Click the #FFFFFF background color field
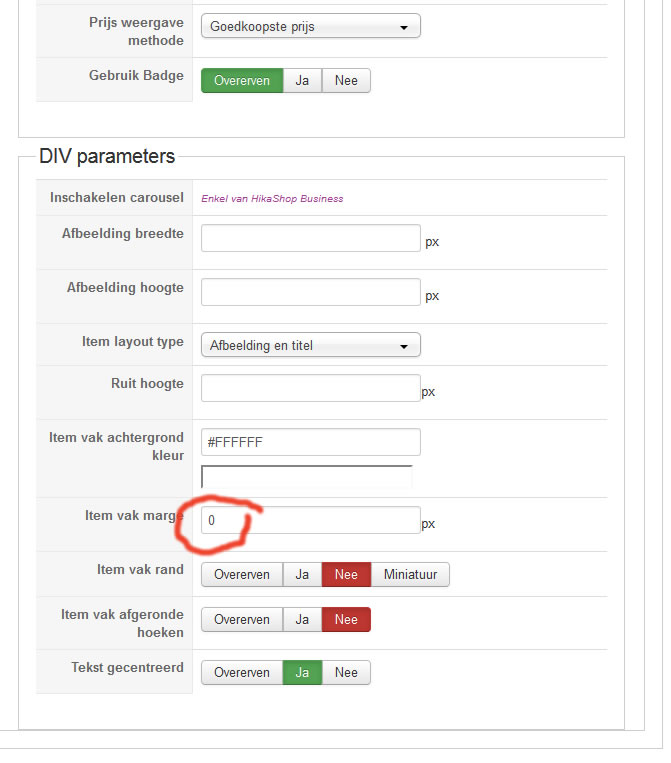The width and height of the screenshot is (671, 763). click(x=310, y=442)
